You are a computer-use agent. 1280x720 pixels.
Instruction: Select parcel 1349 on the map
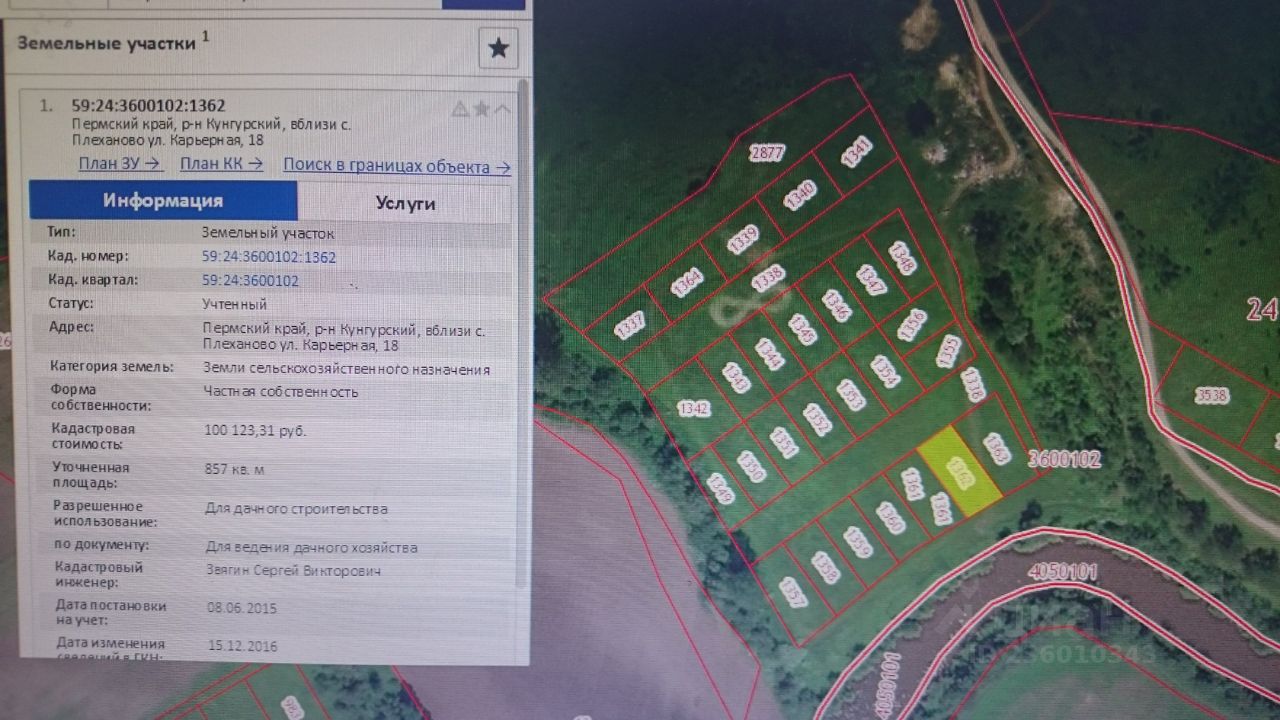tap(720, 490)
